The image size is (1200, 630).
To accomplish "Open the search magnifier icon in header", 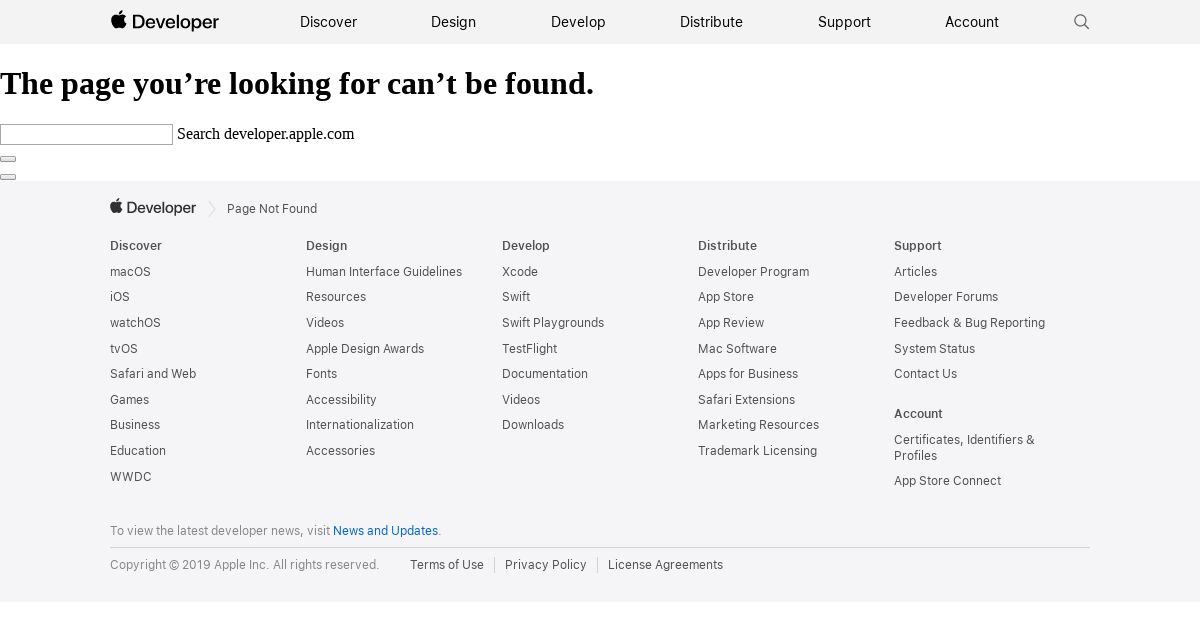I will [1081, 22].
